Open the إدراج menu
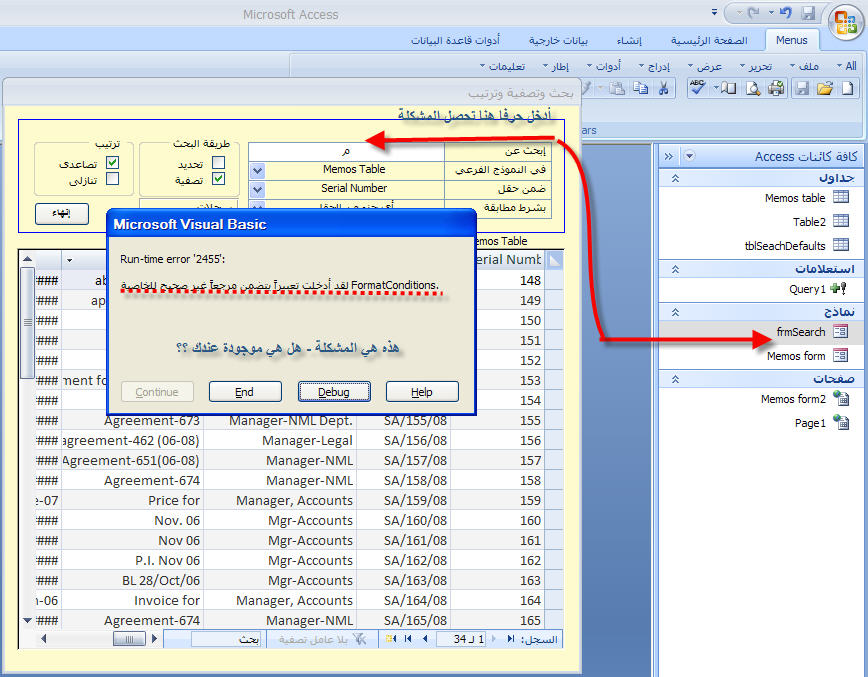Viewport: 868px width, 677px height. (654, 66)
